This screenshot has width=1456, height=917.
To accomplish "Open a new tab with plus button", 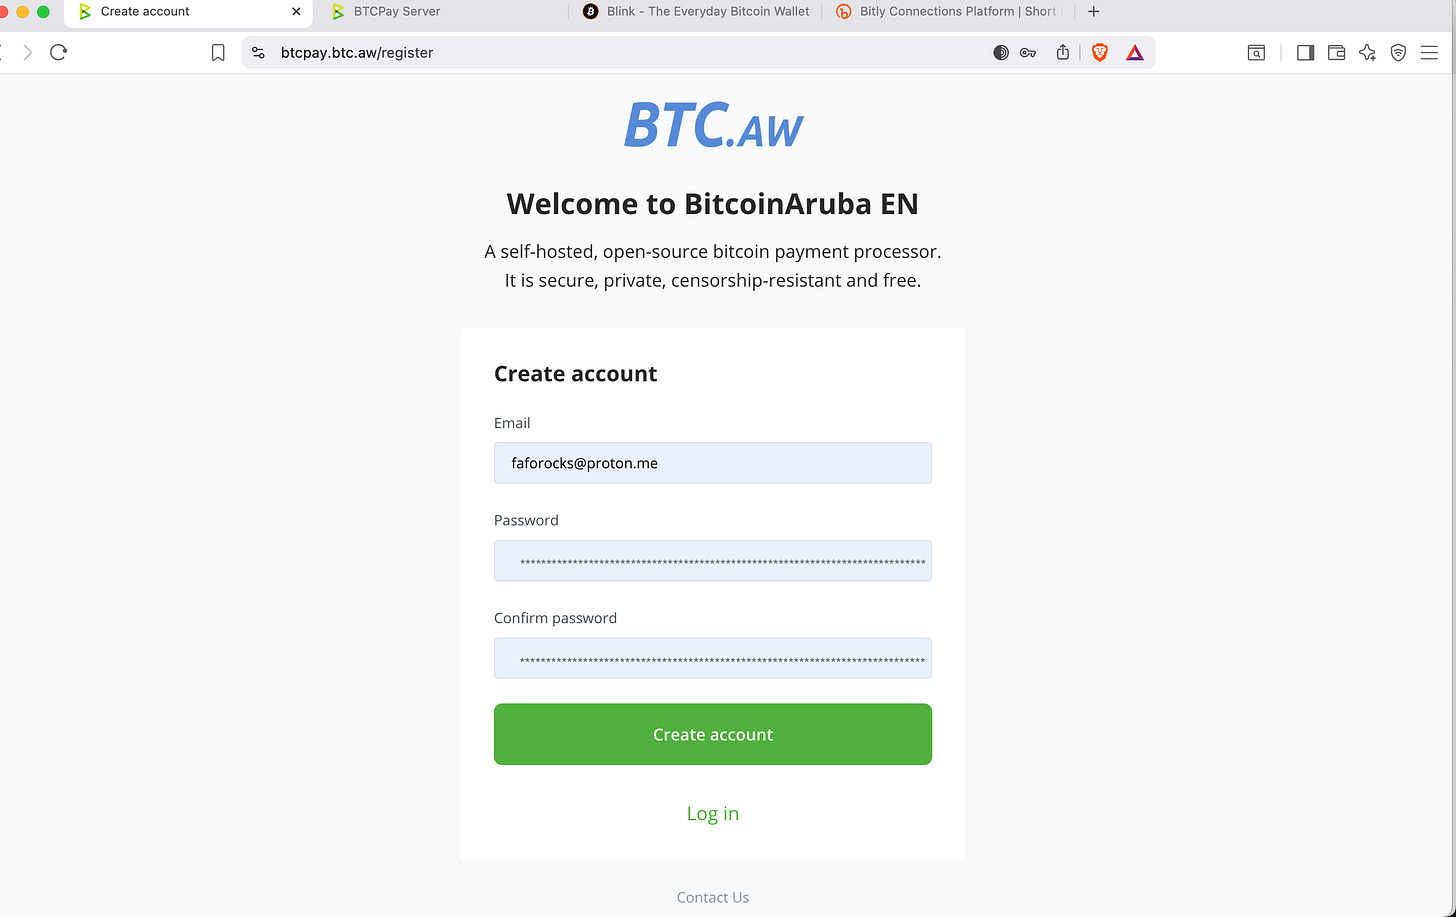I will tap(1094, 12).
